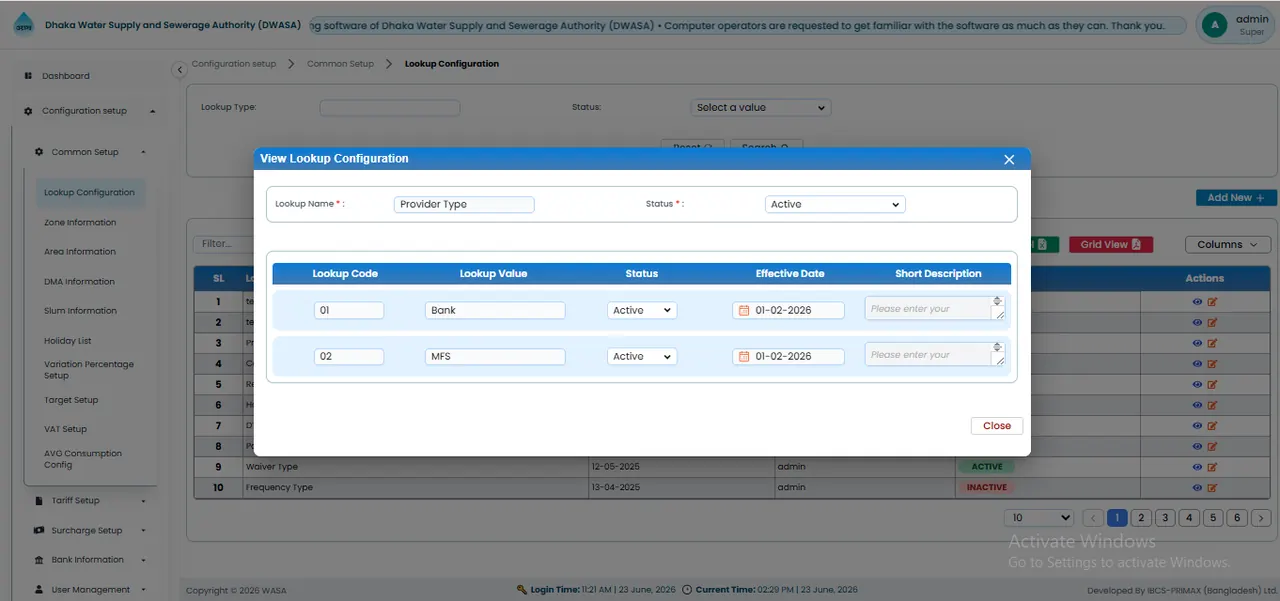1280x601 pixels.
Task: Click the DWASA logo in the header
Action: point(23,26)
